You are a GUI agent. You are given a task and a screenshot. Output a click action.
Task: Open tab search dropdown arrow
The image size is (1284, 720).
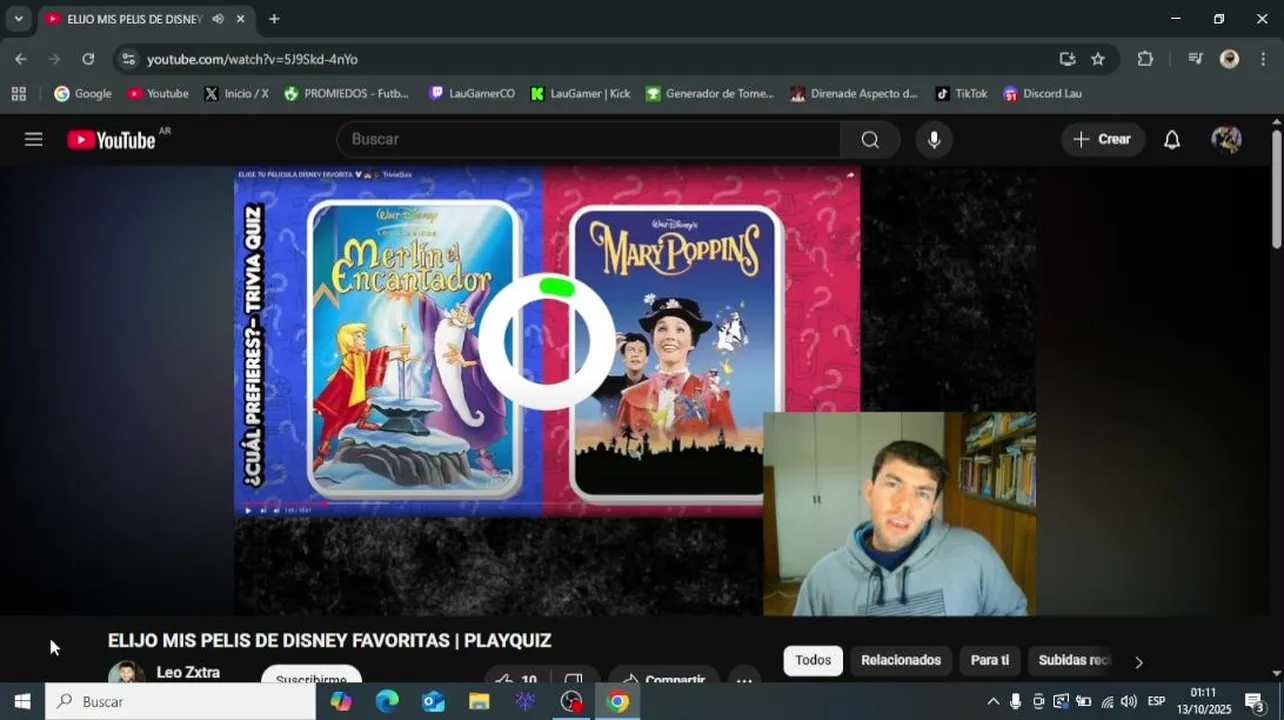(x=18, y=19)
